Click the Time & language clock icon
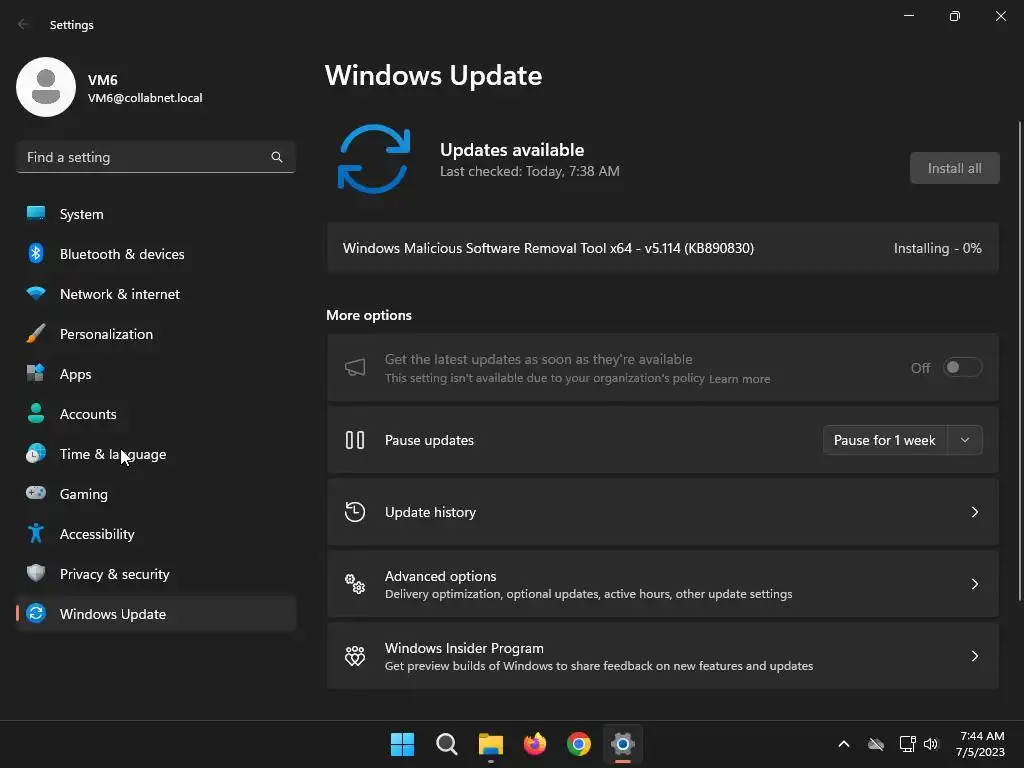Viewport: 1024px width, 768px height. coord(36,453)
